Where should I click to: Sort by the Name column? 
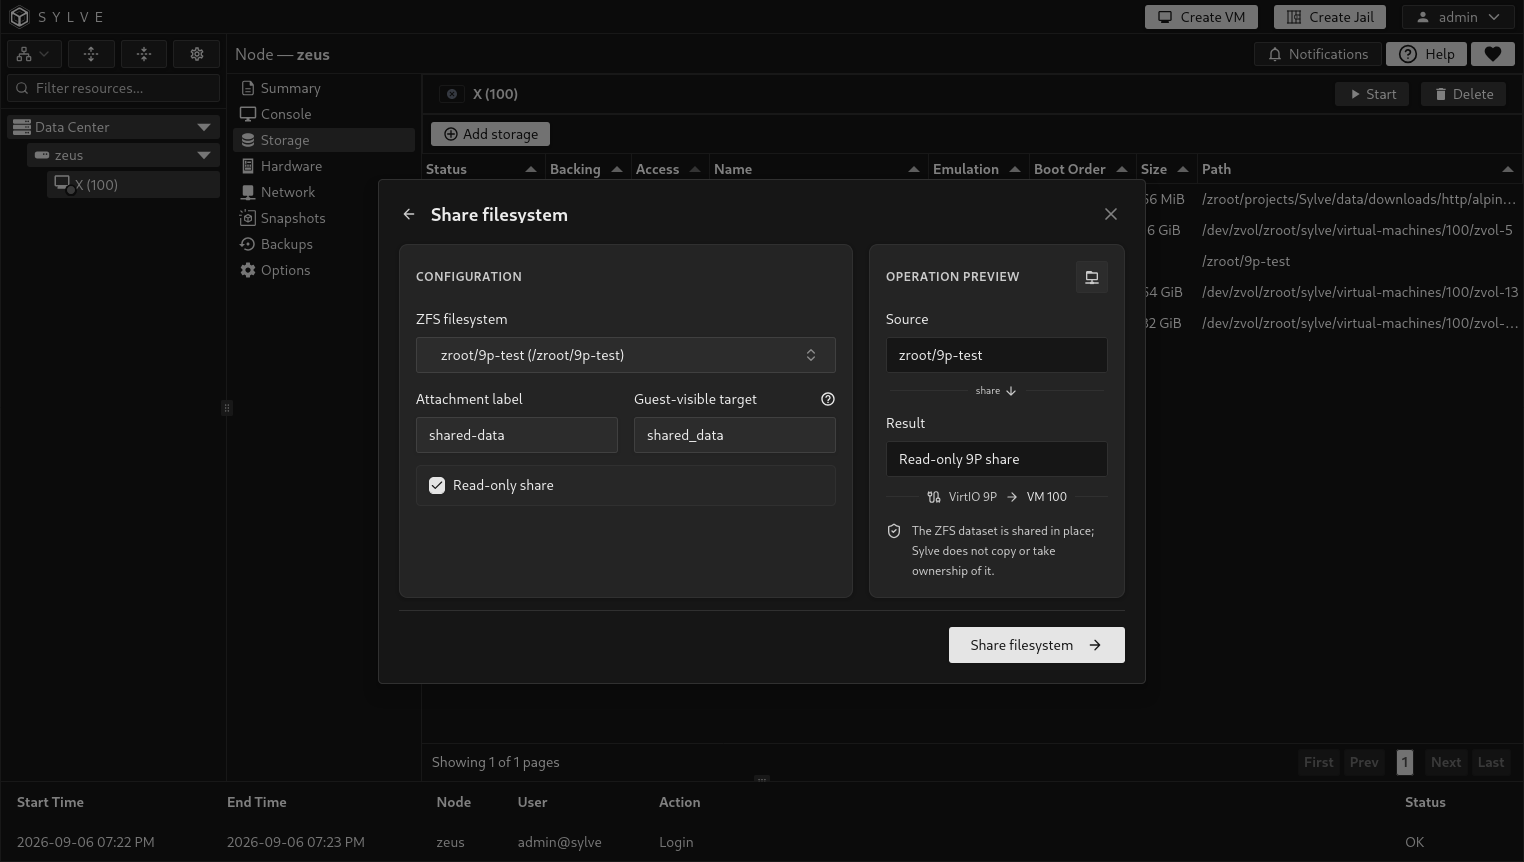(817, 169)
